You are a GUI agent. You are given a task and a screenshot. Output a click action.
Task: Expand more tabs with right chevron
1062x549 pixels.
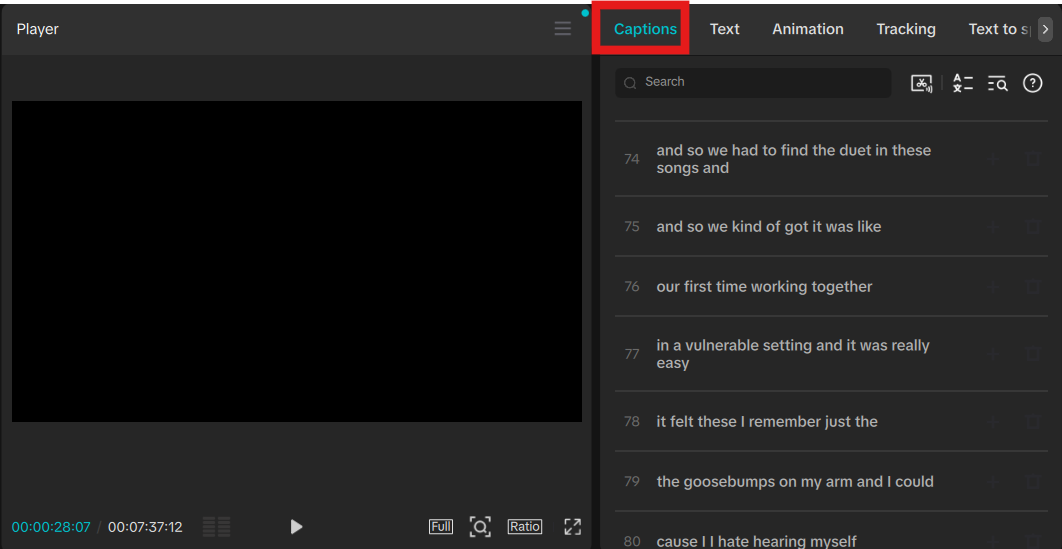[1046, 29]
